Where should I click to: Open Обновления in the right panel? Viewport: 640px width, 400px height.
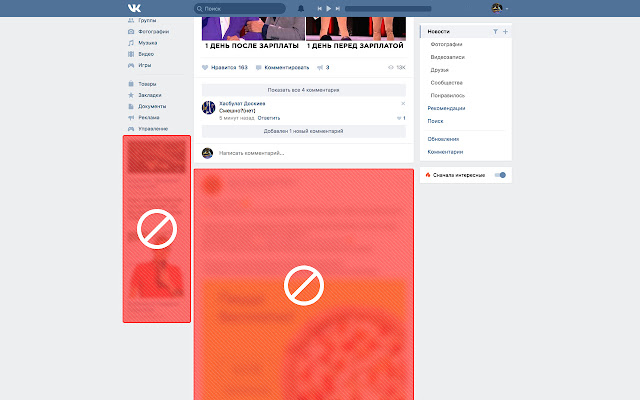tap(443, 139)
